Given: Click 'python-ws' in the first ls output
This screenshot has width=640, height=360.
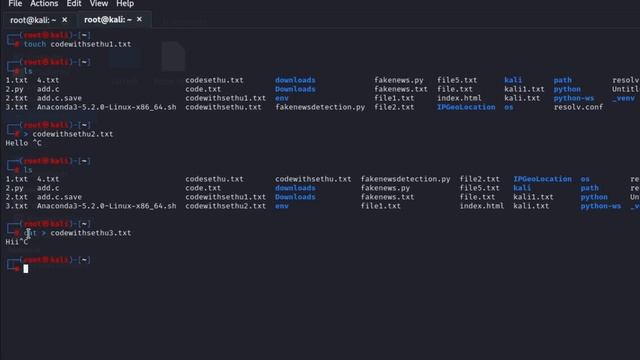Looking at the screenshot, I should (x=574, y=98).
